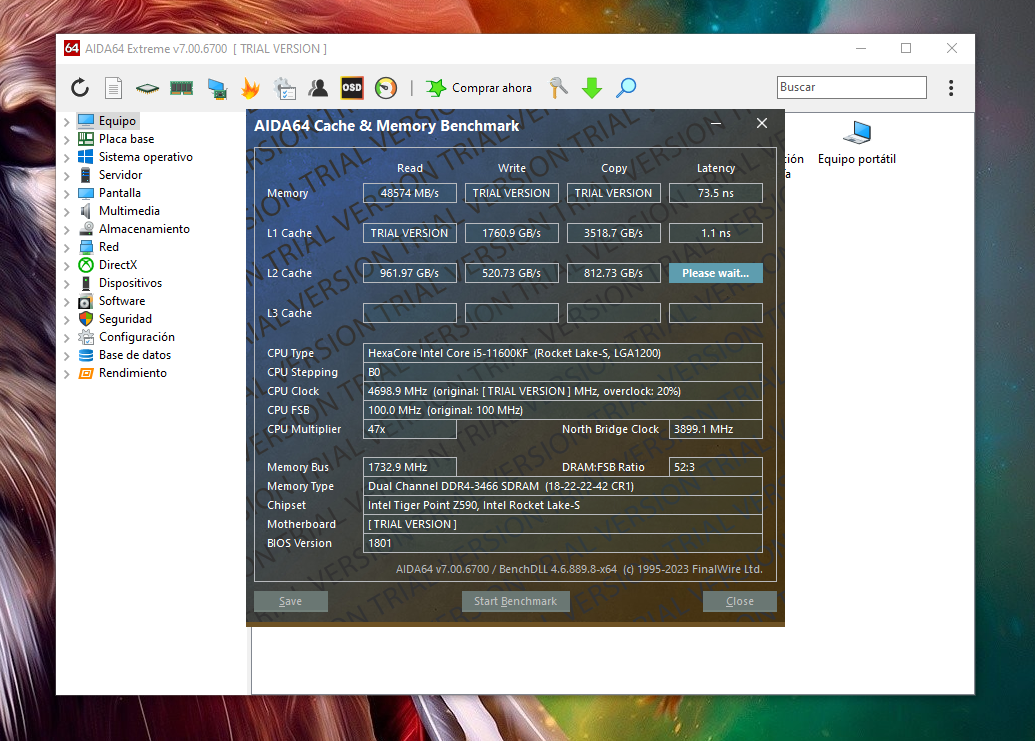Screen dimensions: 1035x741
Task: Click the Configuración settings icon
Action: 86,337
